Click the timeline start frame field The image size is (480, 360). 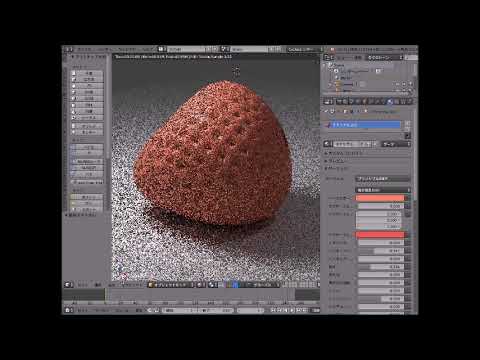pos(181,310)
